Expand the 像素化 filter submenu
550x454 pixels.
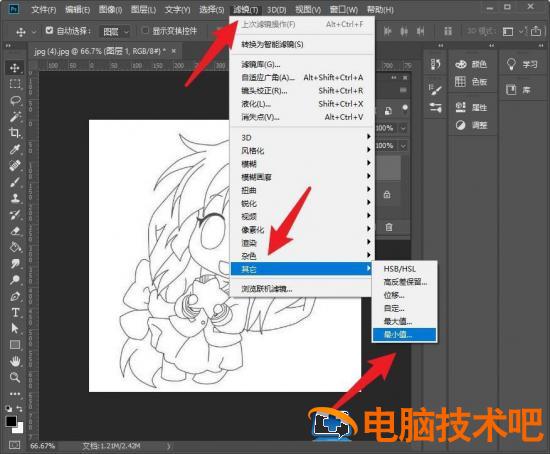(x=302, y=229)
